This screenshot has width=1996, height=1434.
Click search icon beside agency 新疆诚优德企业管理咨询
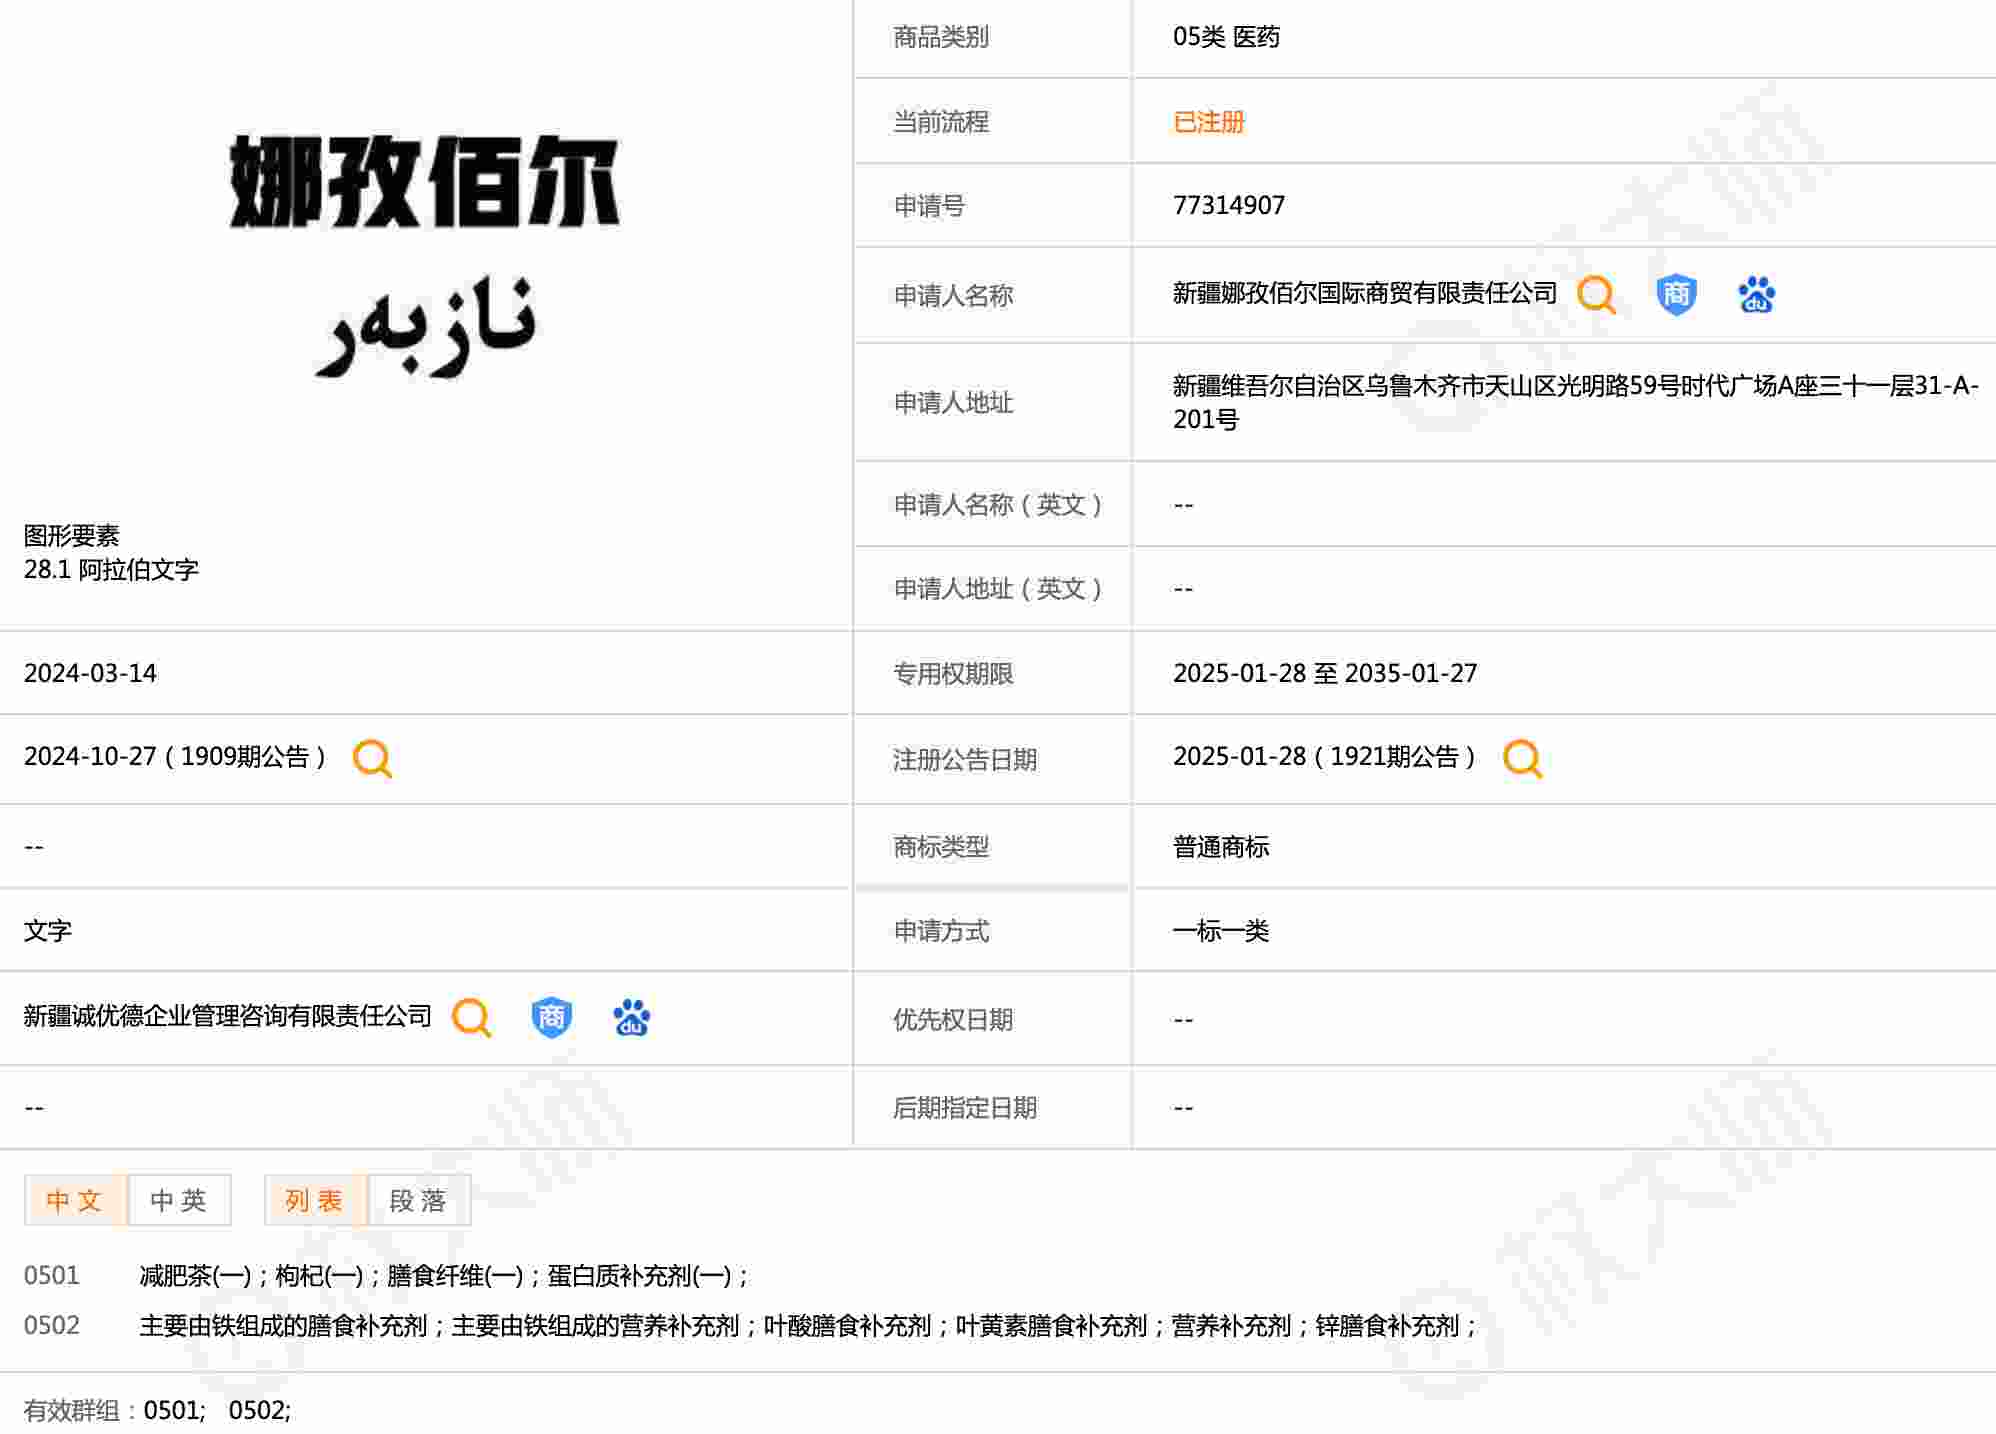coord(471,1018)
